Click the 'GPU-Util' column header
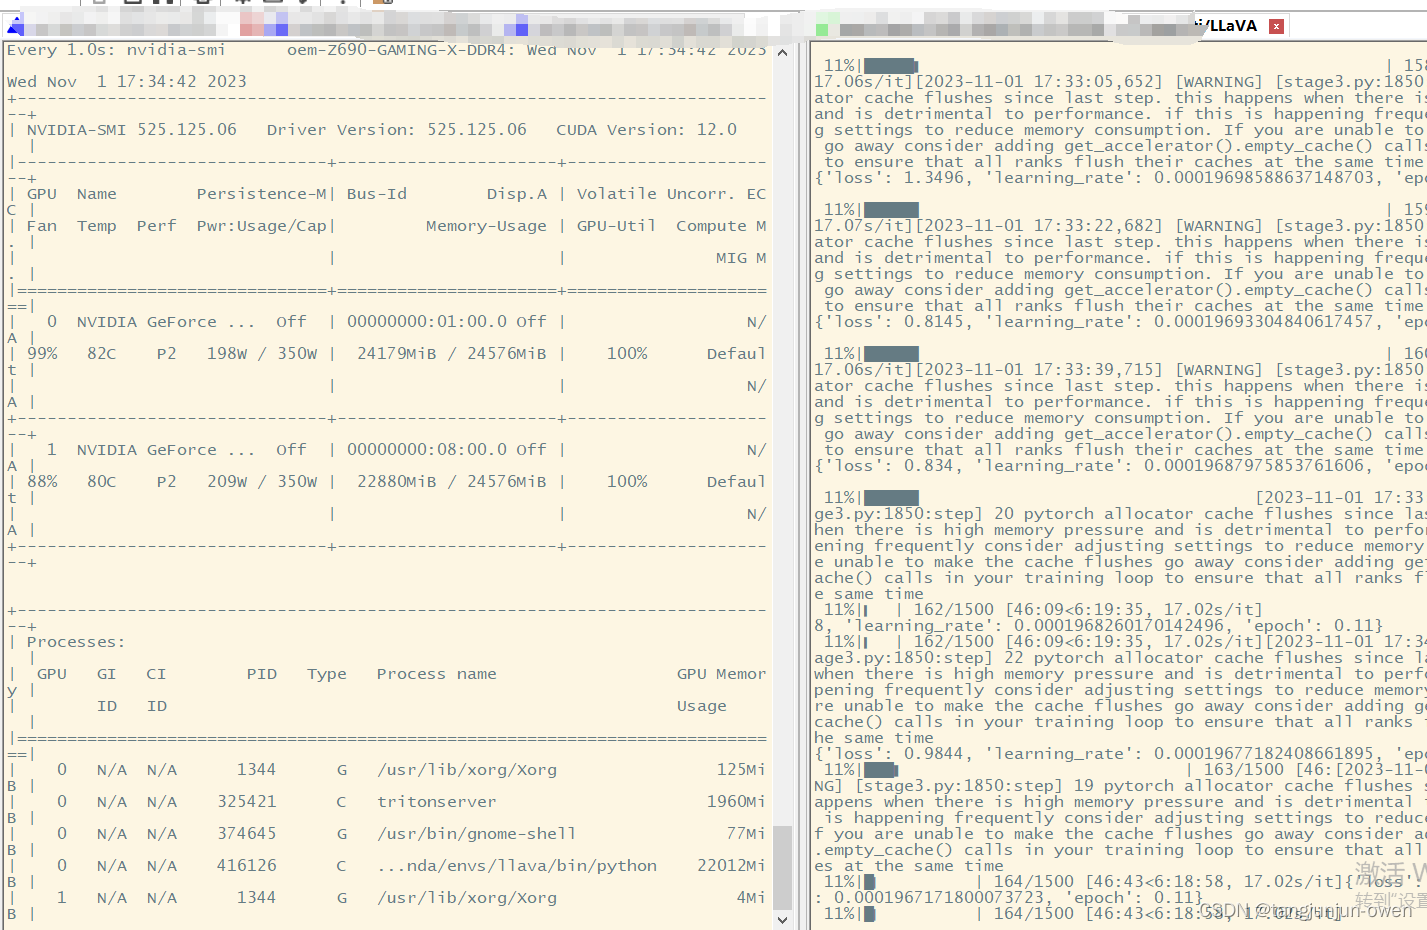 [616, 226]
